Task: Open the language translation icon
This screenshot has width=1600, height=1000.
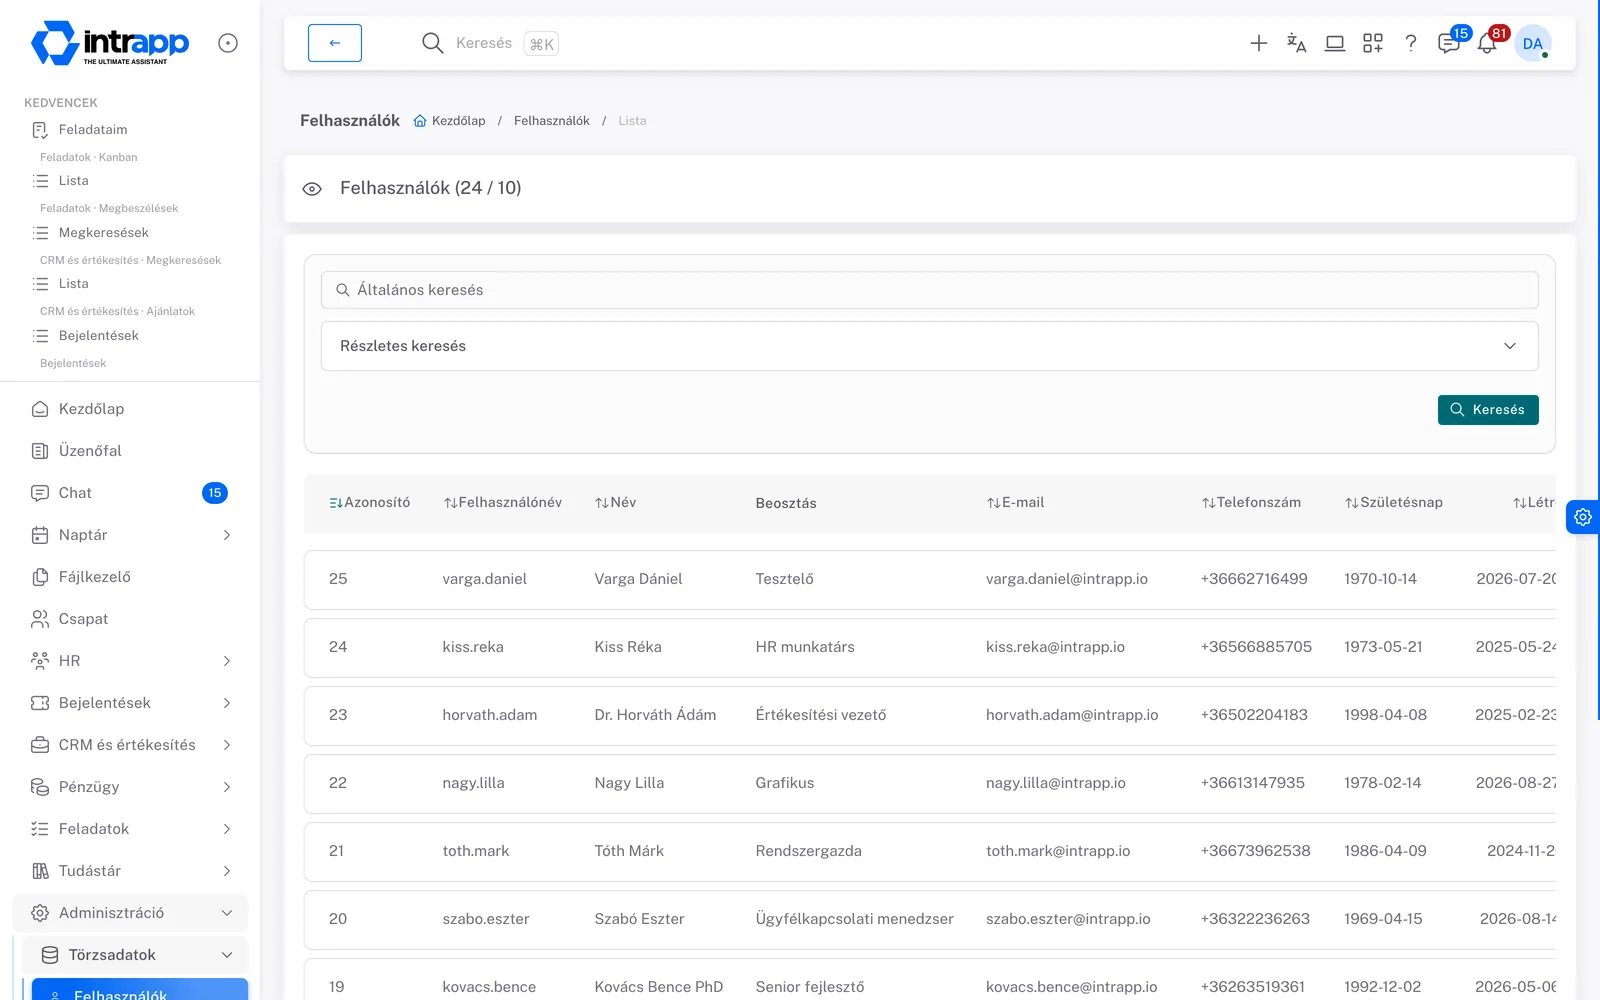Action: click(1297, 43)
